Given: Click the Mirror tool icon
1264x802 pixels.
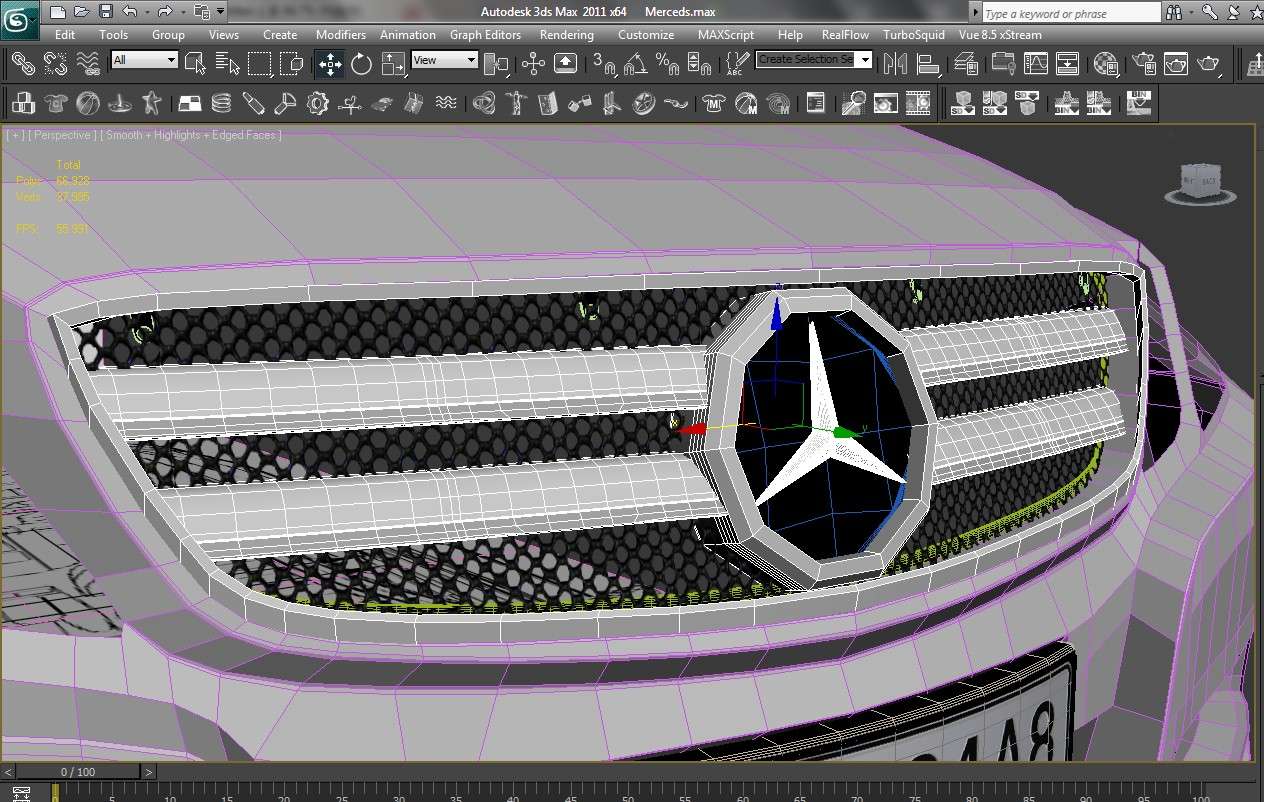Looking at the screenshot, I should coord(896,64).
